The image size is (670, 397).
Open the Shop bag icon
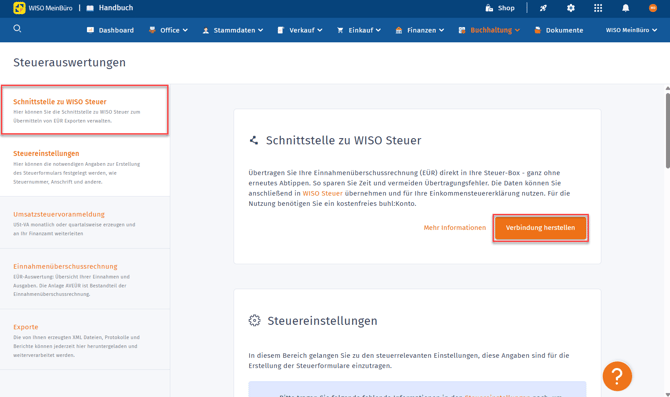489,8
